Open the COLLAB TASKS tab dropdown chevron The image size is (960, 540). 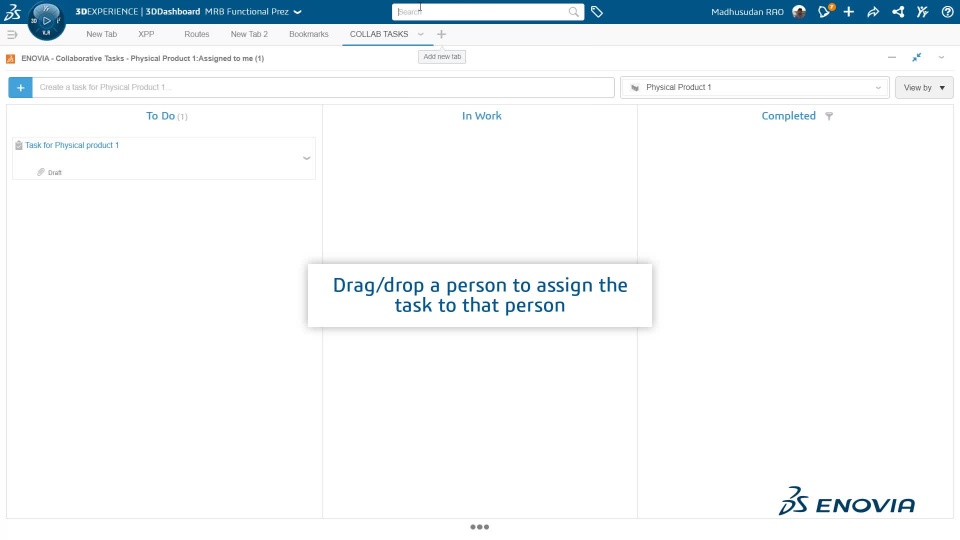tap(421, 34)
